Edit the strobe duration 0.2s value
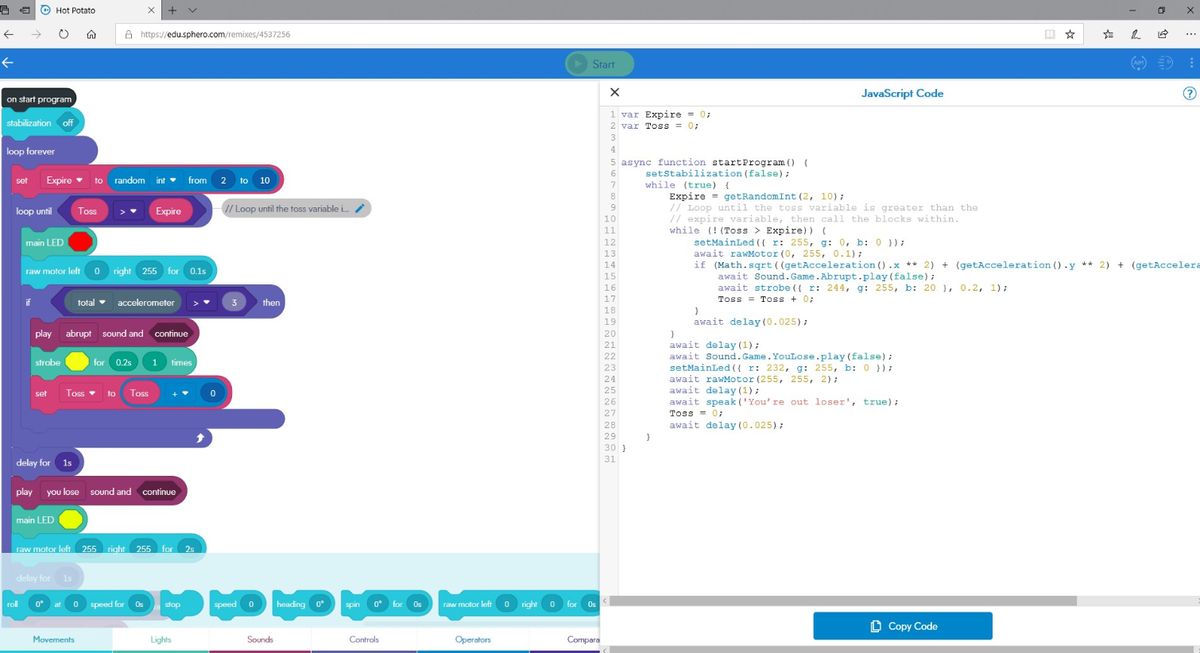Screen dimensions: 1200x653 (x=123, y=362)
